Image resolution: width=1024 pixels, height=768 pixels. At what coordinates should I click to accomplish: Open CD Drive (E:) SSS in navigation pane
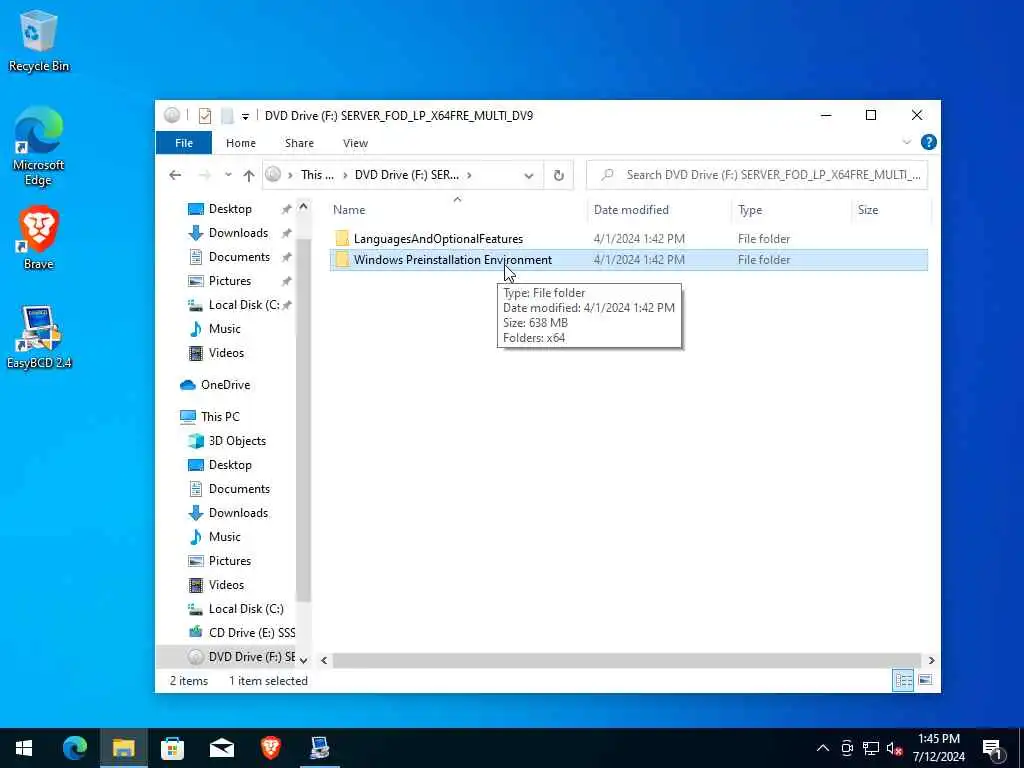[251, 632]
